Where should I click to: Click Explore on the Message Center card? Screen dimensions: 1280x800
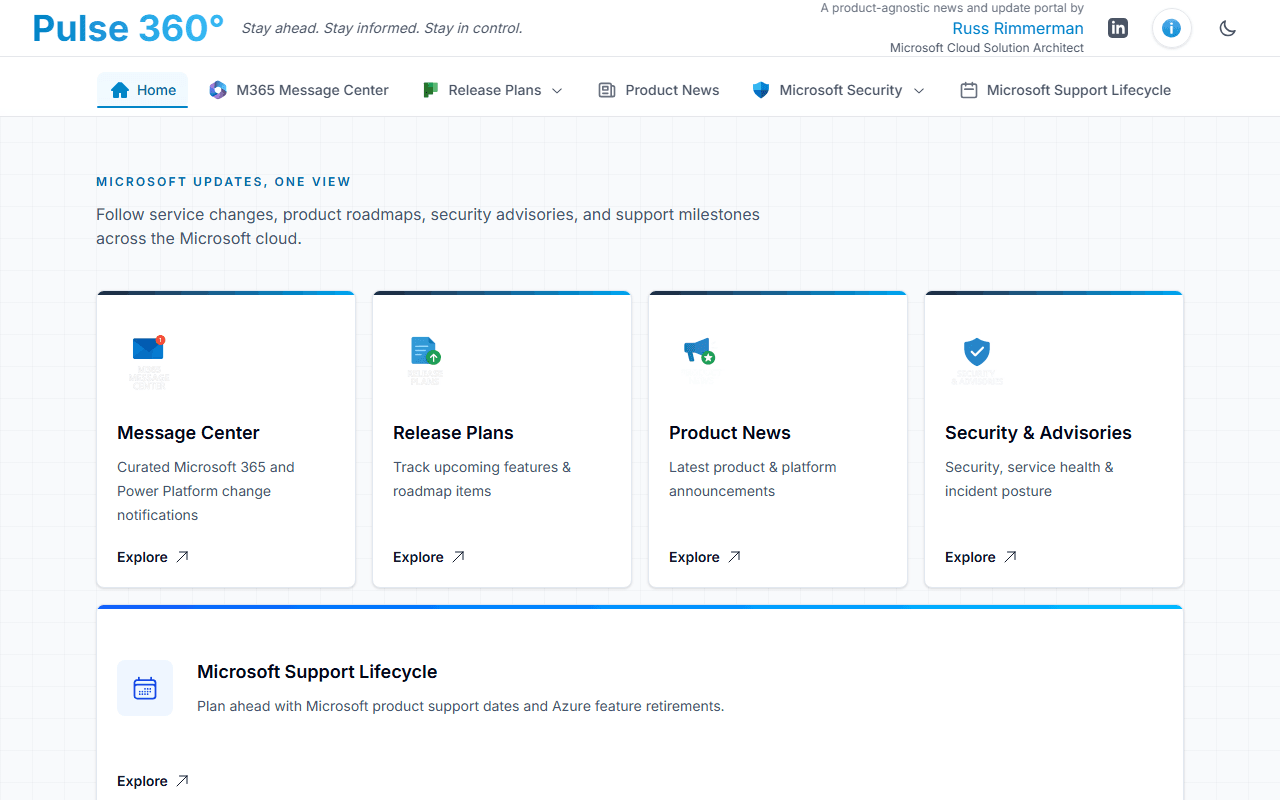click(142, 557)
